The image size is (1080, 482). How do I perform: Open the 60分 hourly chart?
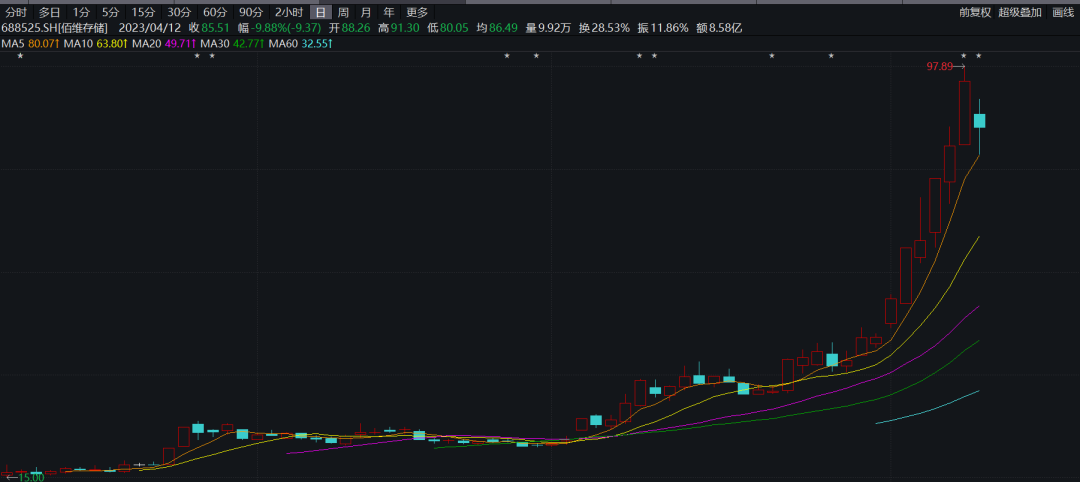[x=215, y=12]
